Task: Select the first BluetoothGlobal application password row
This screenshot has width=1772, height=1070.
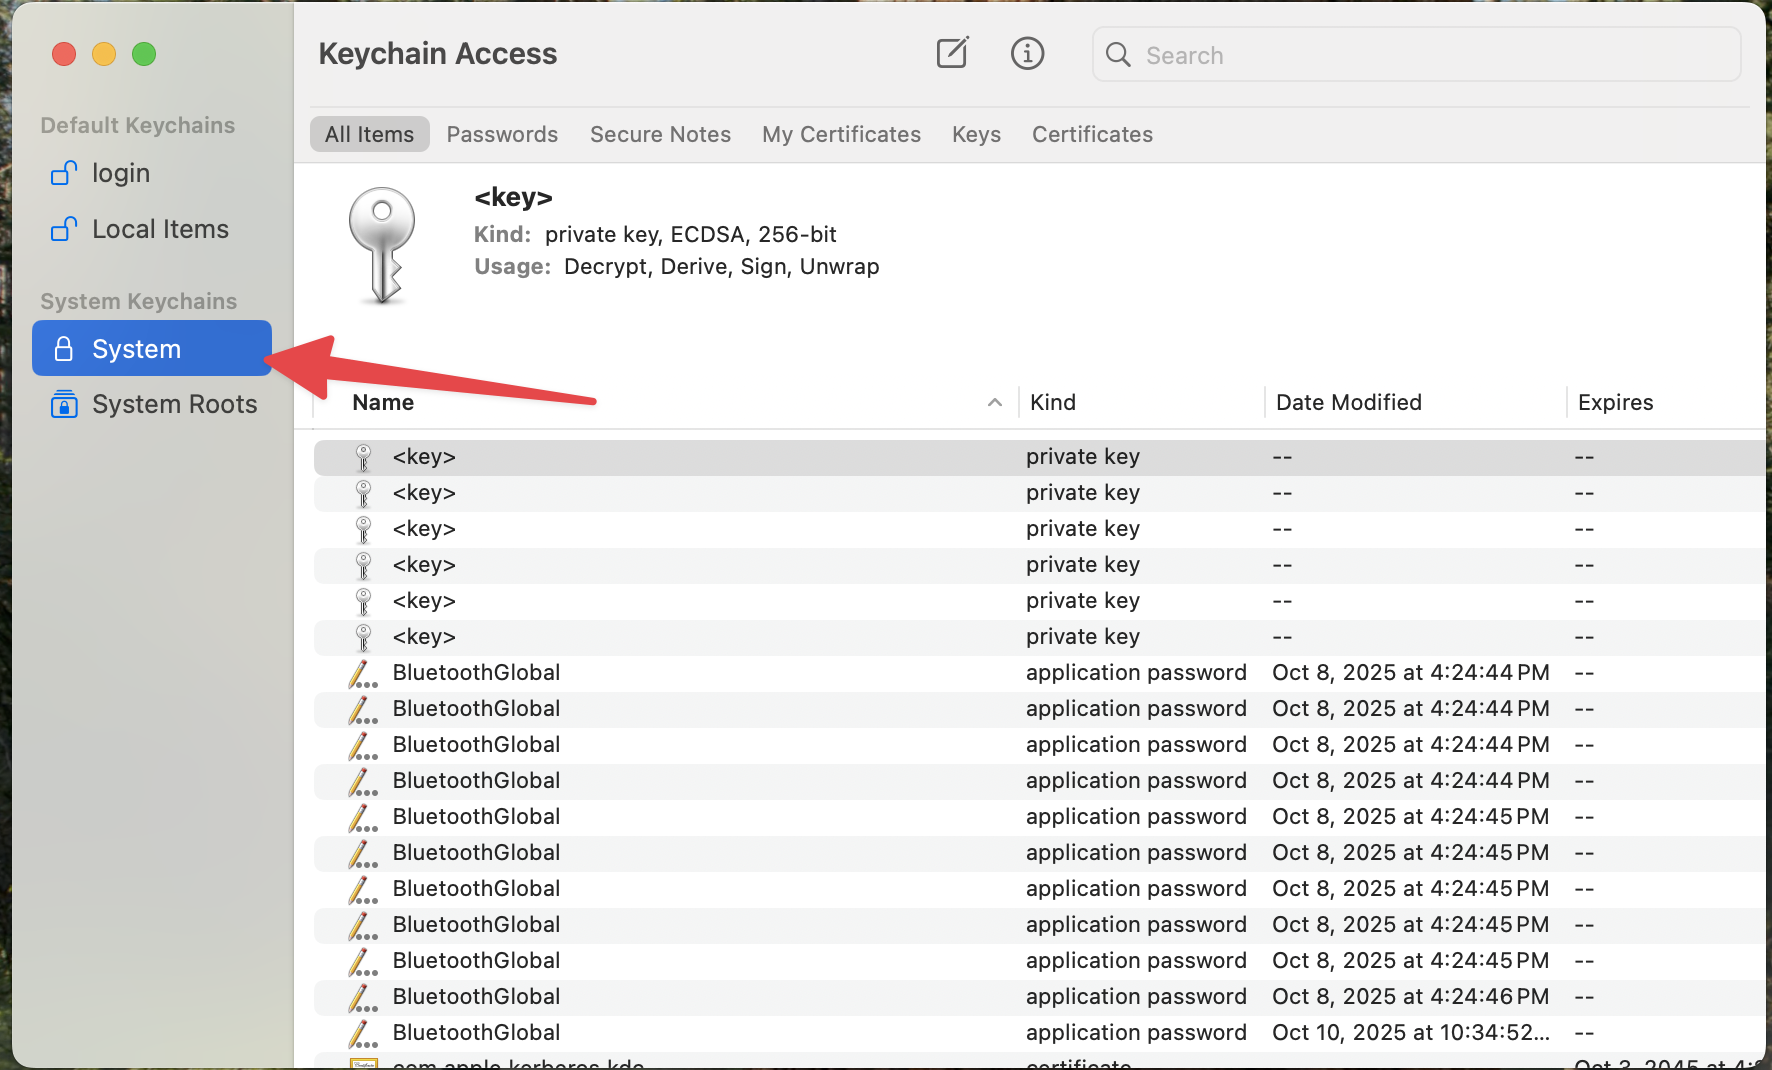Action: click(476, 672)
